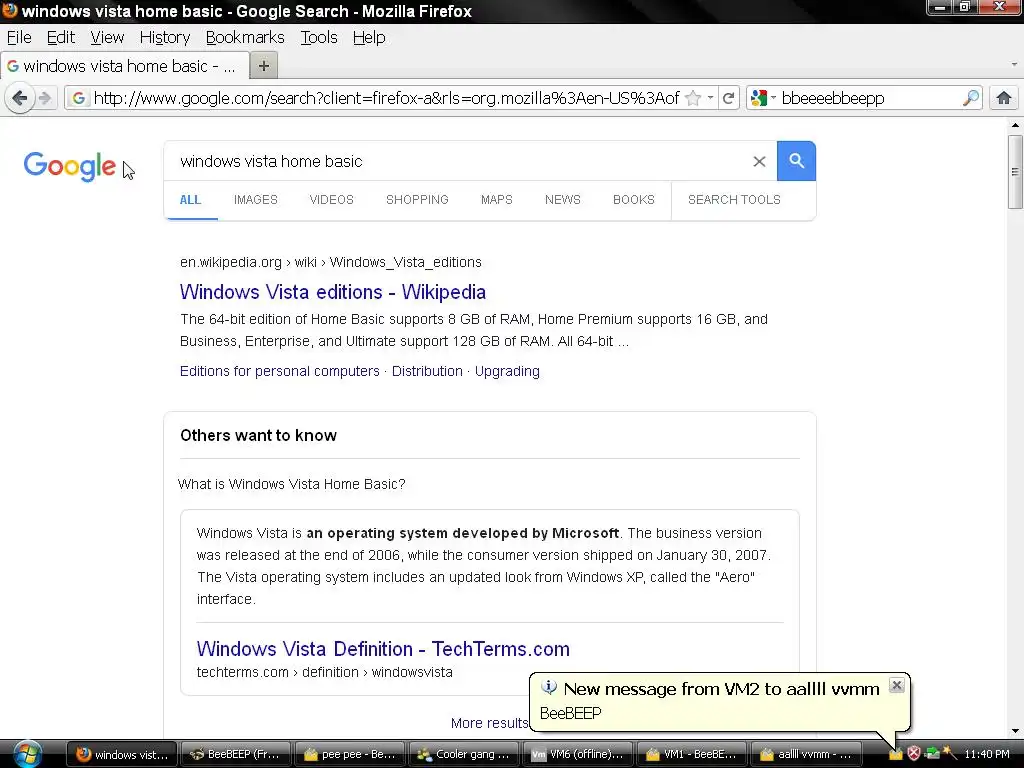Open the Firefox home page
This screenshot has width=1024, height=768.
(x=1004, y=99)
